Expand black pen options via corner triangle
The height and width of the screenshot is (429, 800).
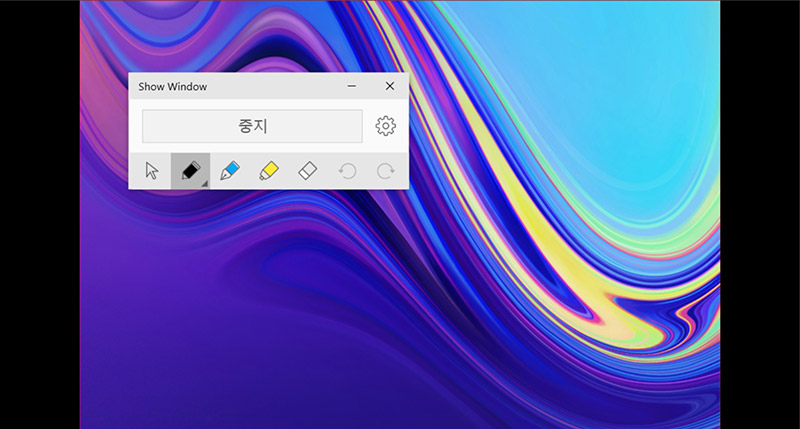(204, 183)
